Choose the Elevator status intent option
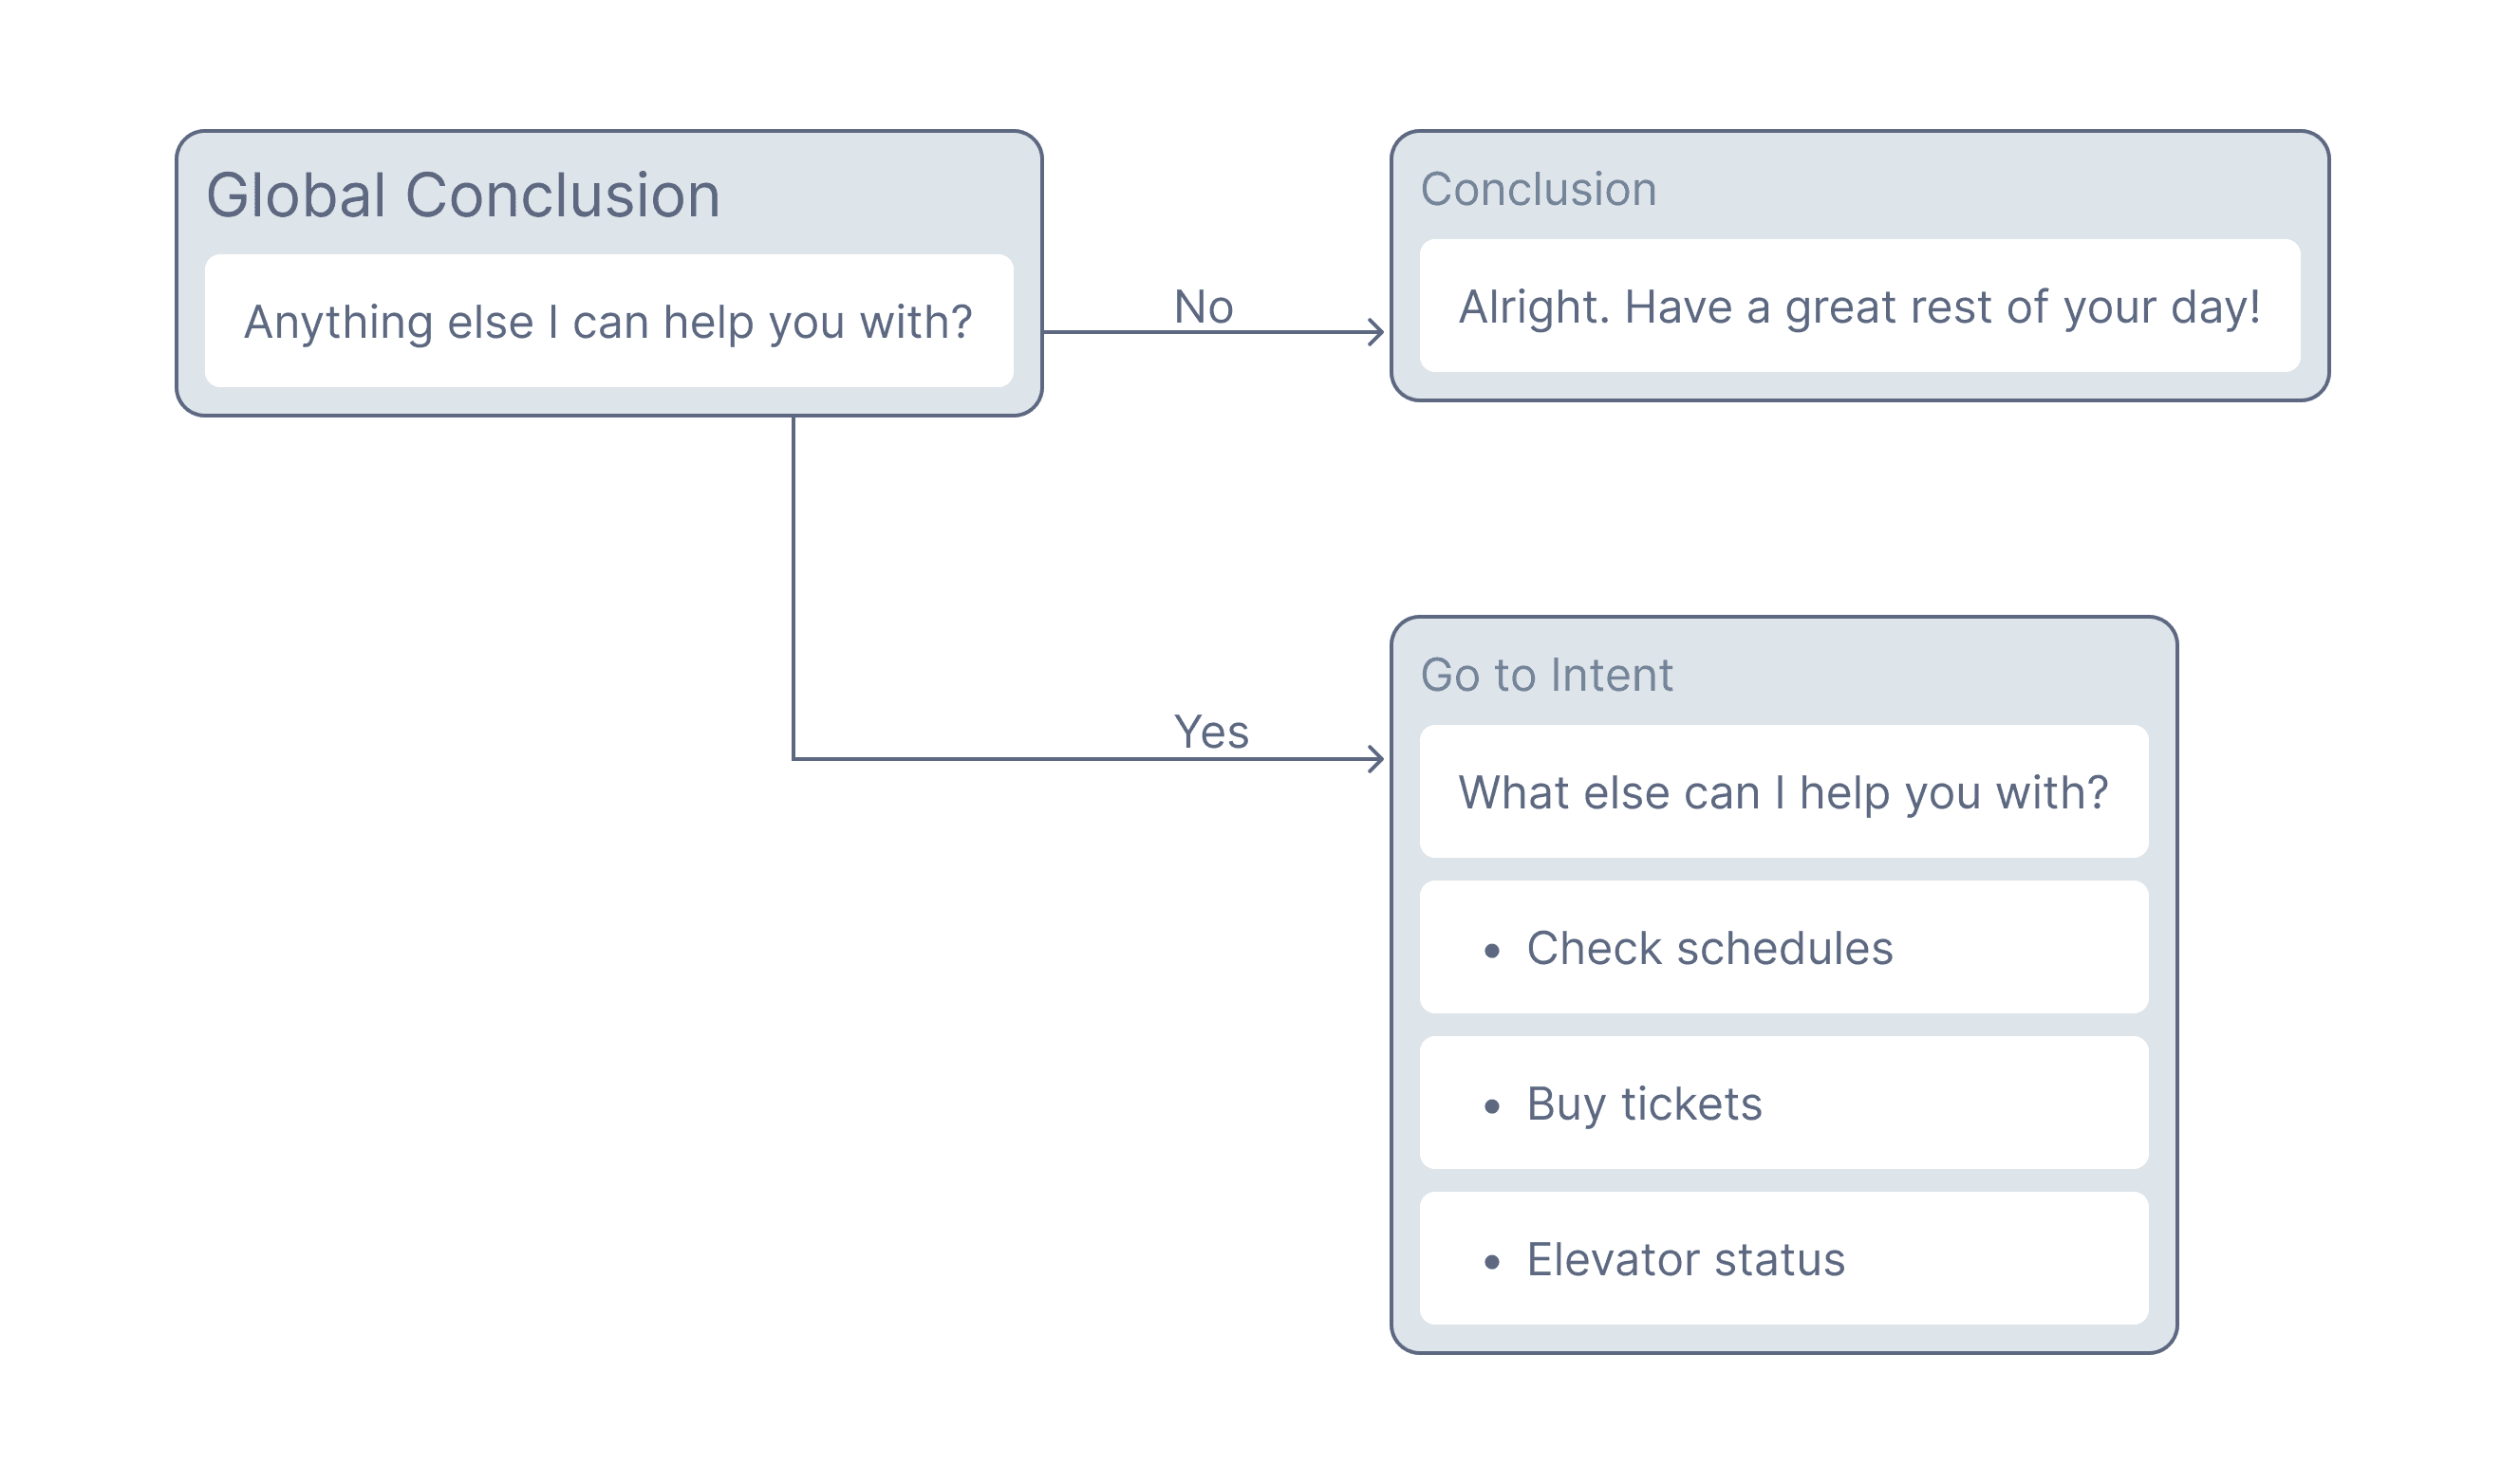 tap(1685, 1260)
